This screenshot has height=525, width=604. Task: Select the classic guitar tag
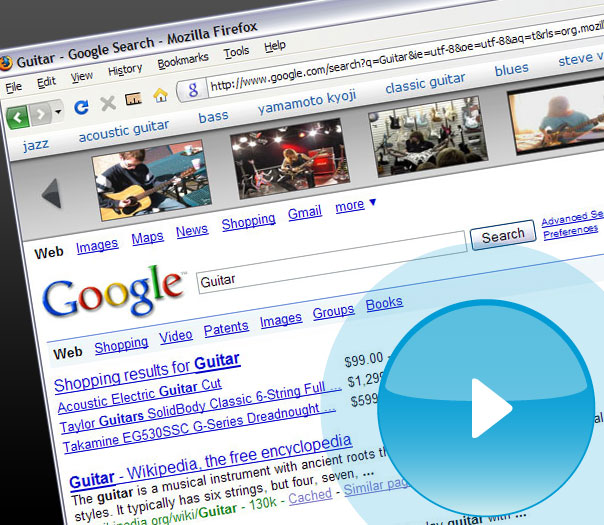425,83
